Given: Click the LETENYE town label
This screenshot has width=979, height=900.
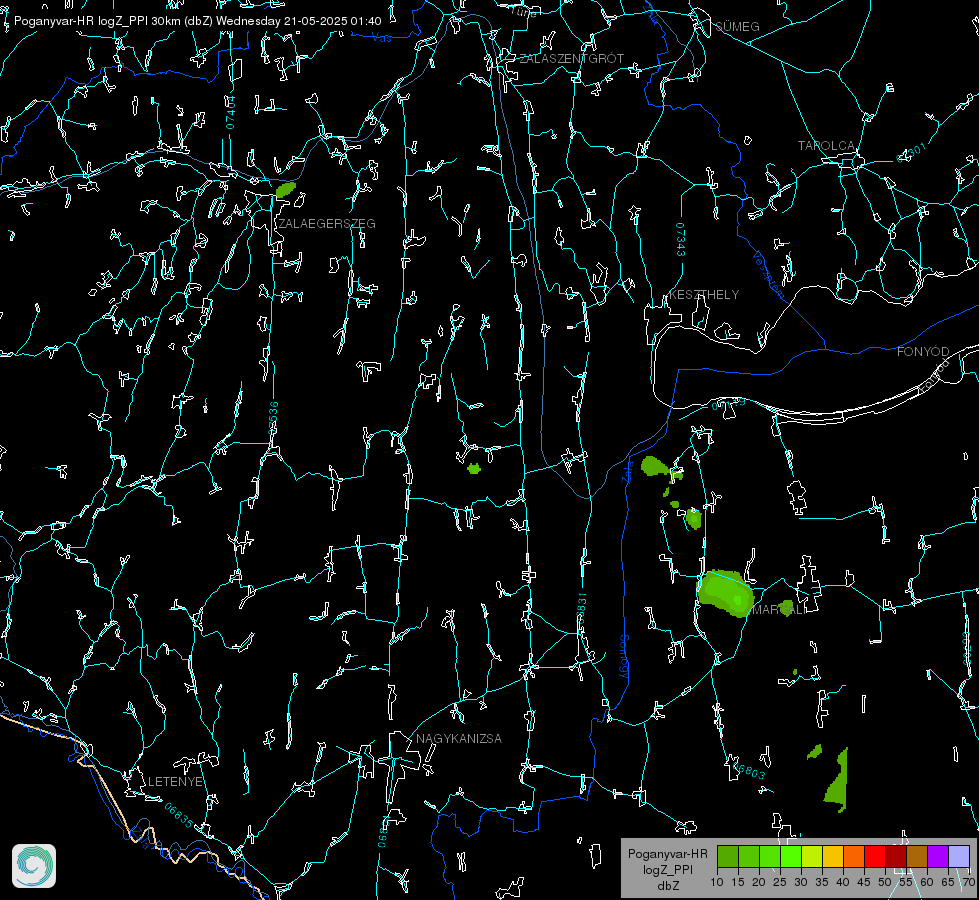Looking at the screenshot, I should (175, 782).
